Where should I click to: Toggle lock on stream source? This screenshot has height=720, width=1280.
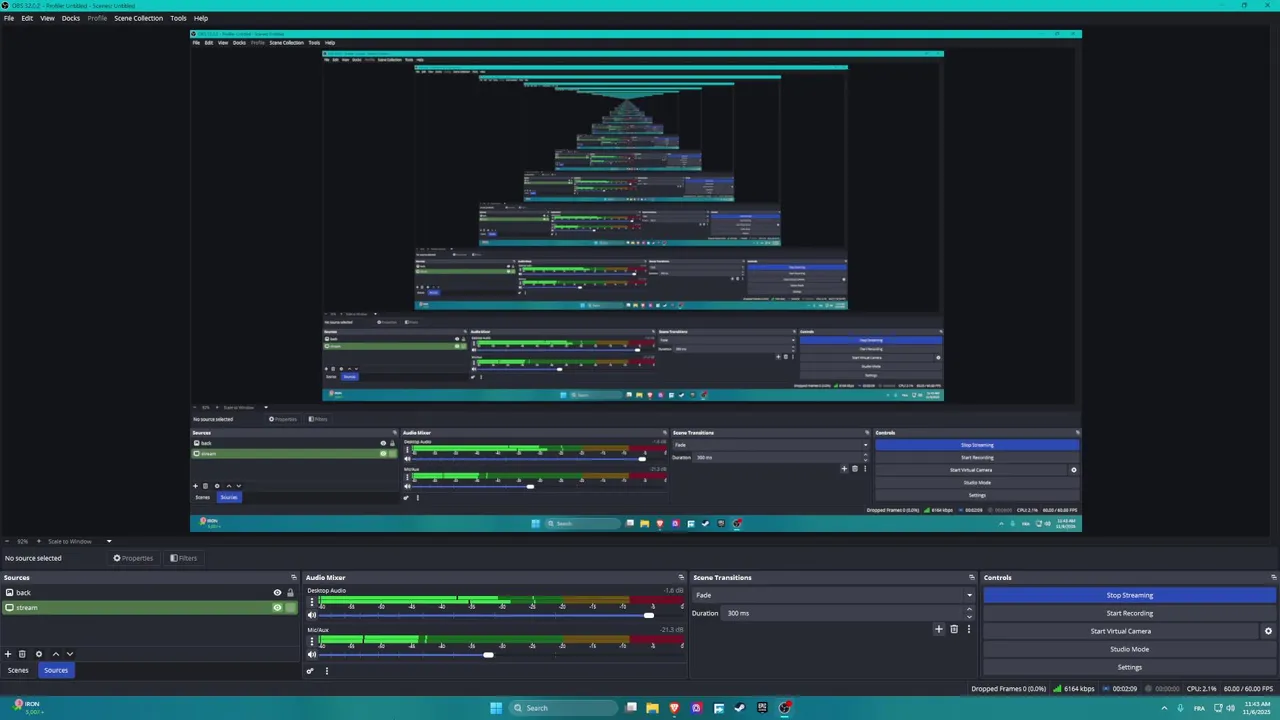point(290,608)
